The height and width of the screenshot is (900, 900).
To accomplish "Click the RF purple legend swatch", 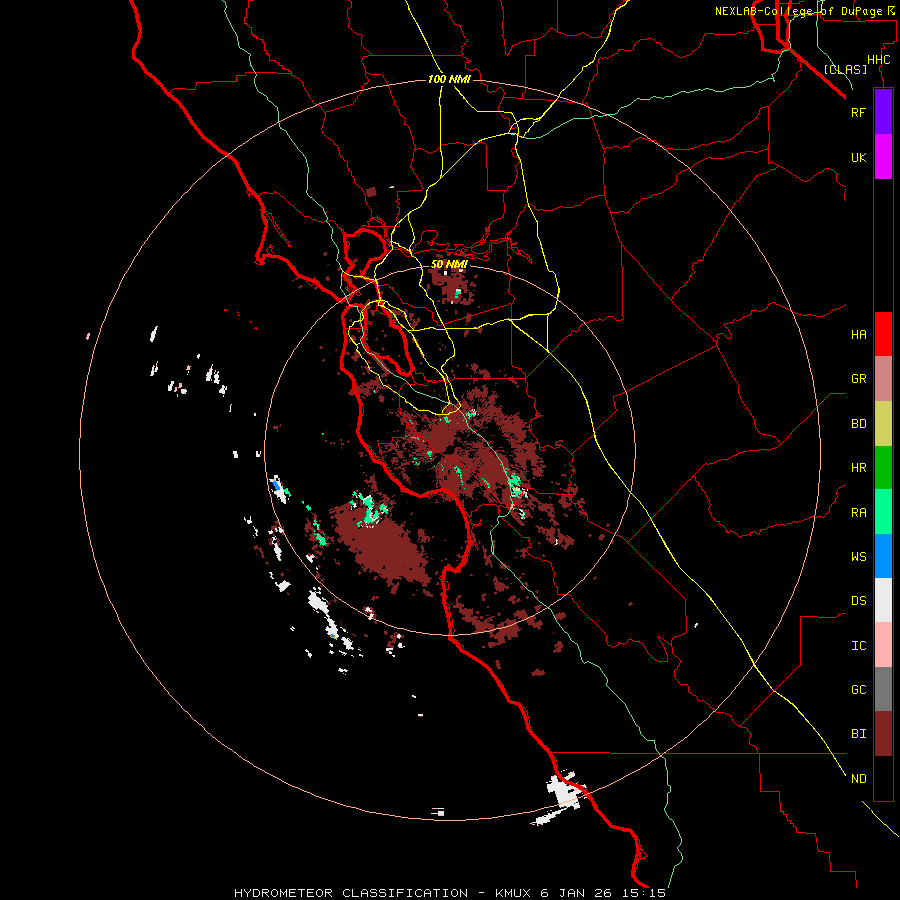I will [883, 112].
